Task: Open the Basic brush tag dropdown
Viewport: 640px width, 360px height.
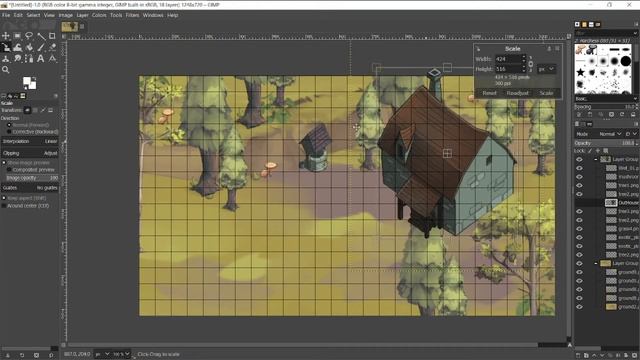Action: point(606,99)
